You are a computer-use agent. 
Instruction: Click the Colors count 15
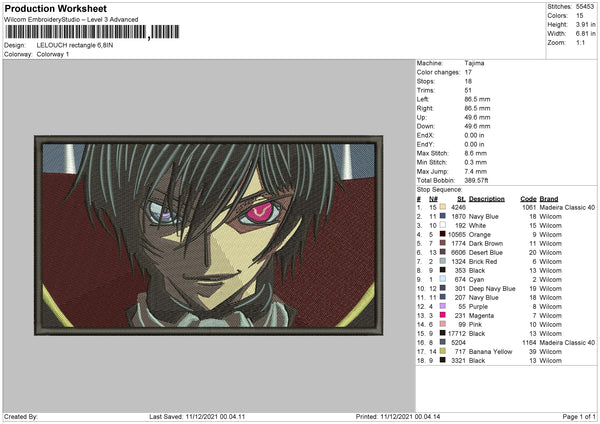[580, 16]
